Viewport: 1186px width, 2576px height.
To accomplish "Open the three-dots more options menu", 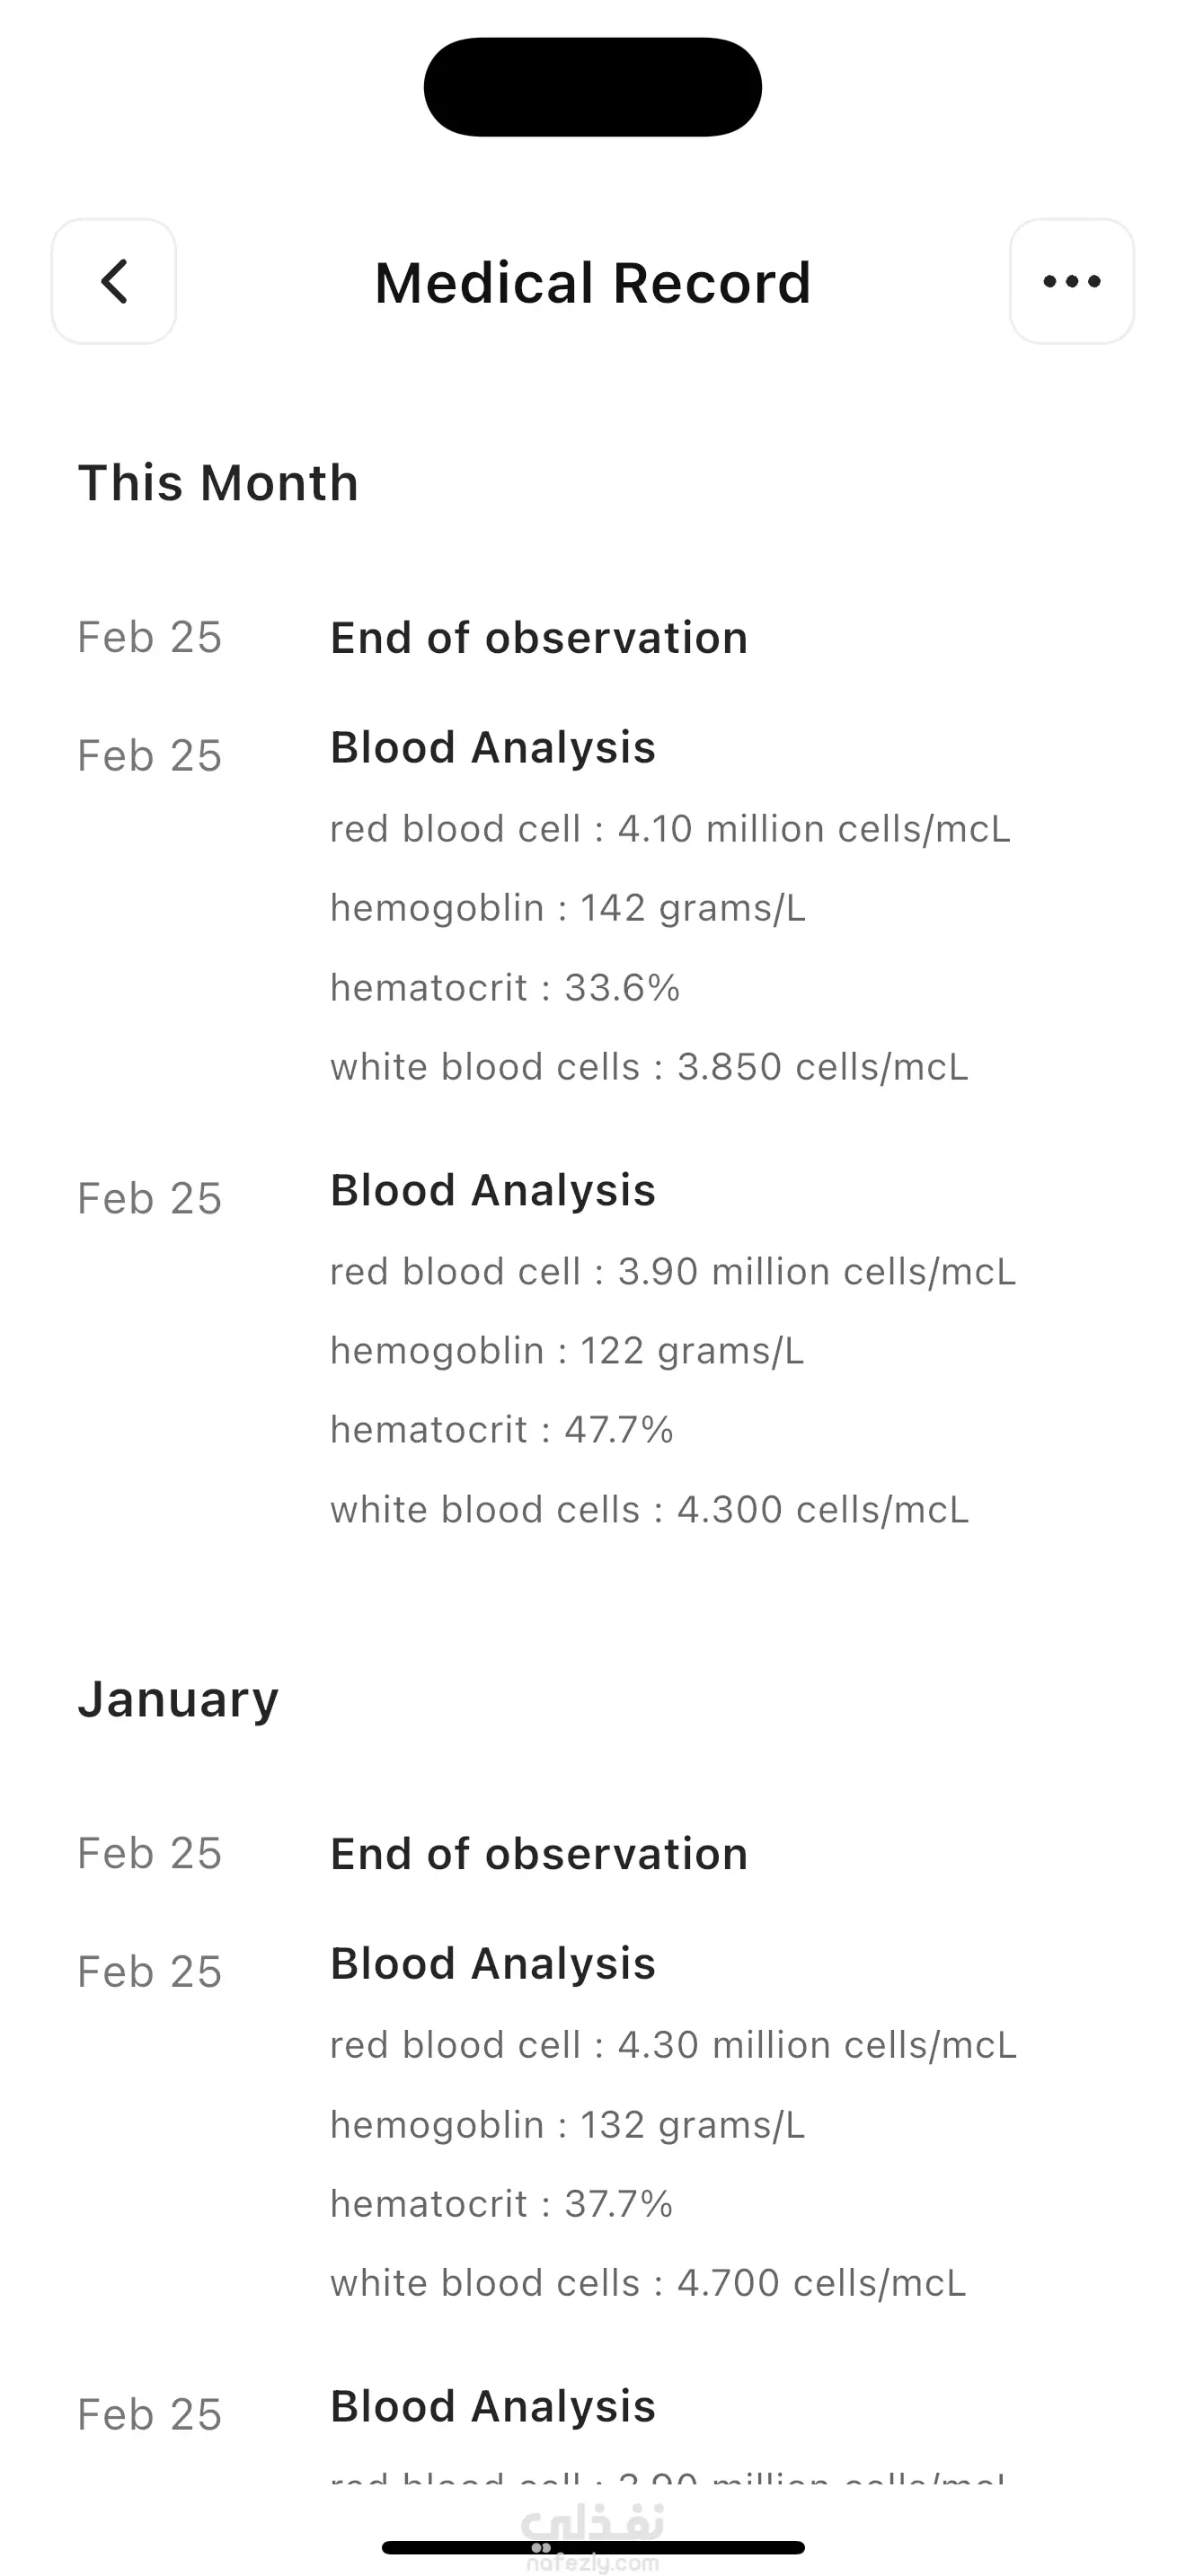I will pos(1072,281).
